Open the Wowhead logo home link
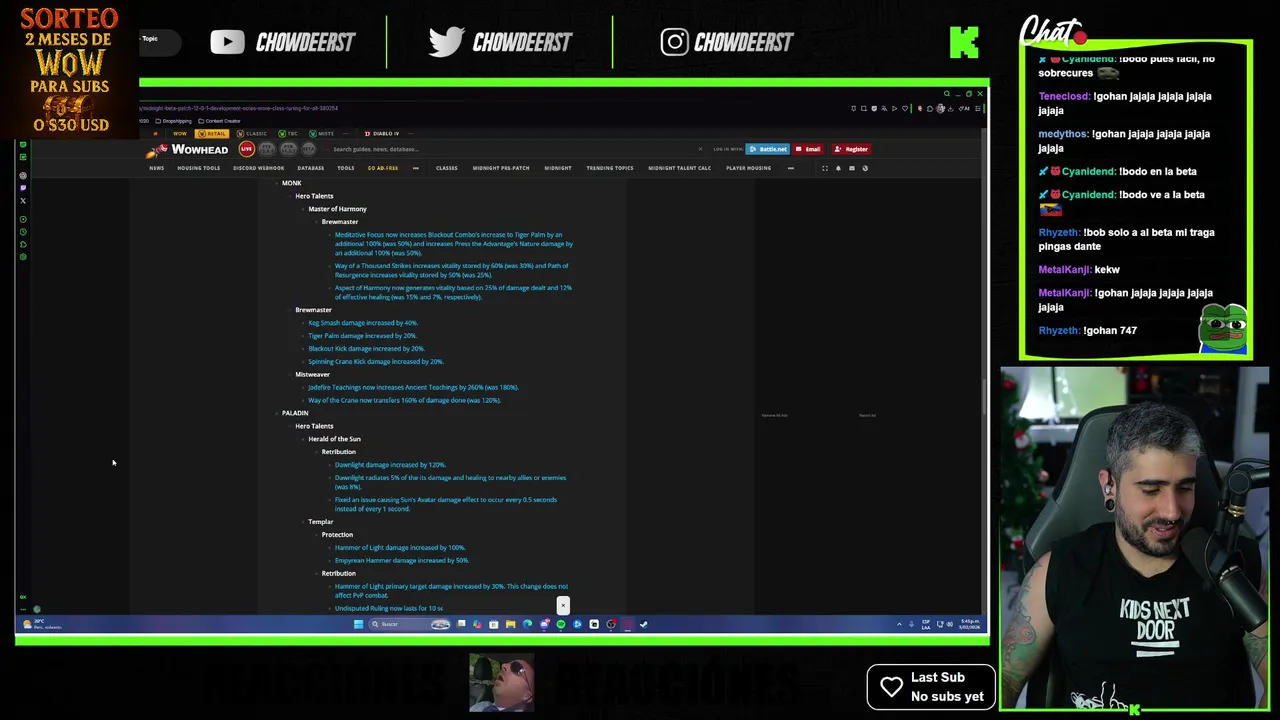 187,149
